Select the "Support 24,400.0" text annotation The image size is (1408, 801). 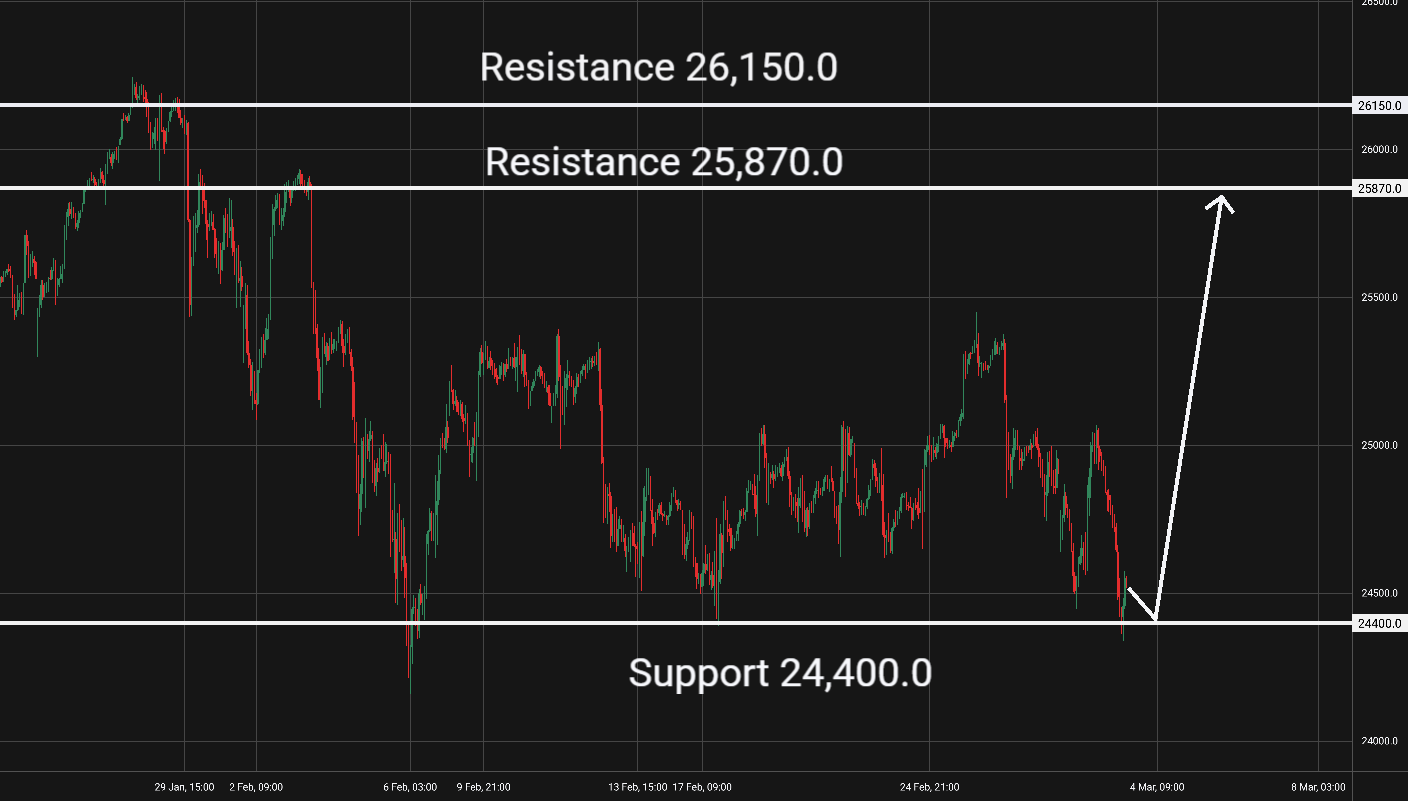click(x=780, y=673)
